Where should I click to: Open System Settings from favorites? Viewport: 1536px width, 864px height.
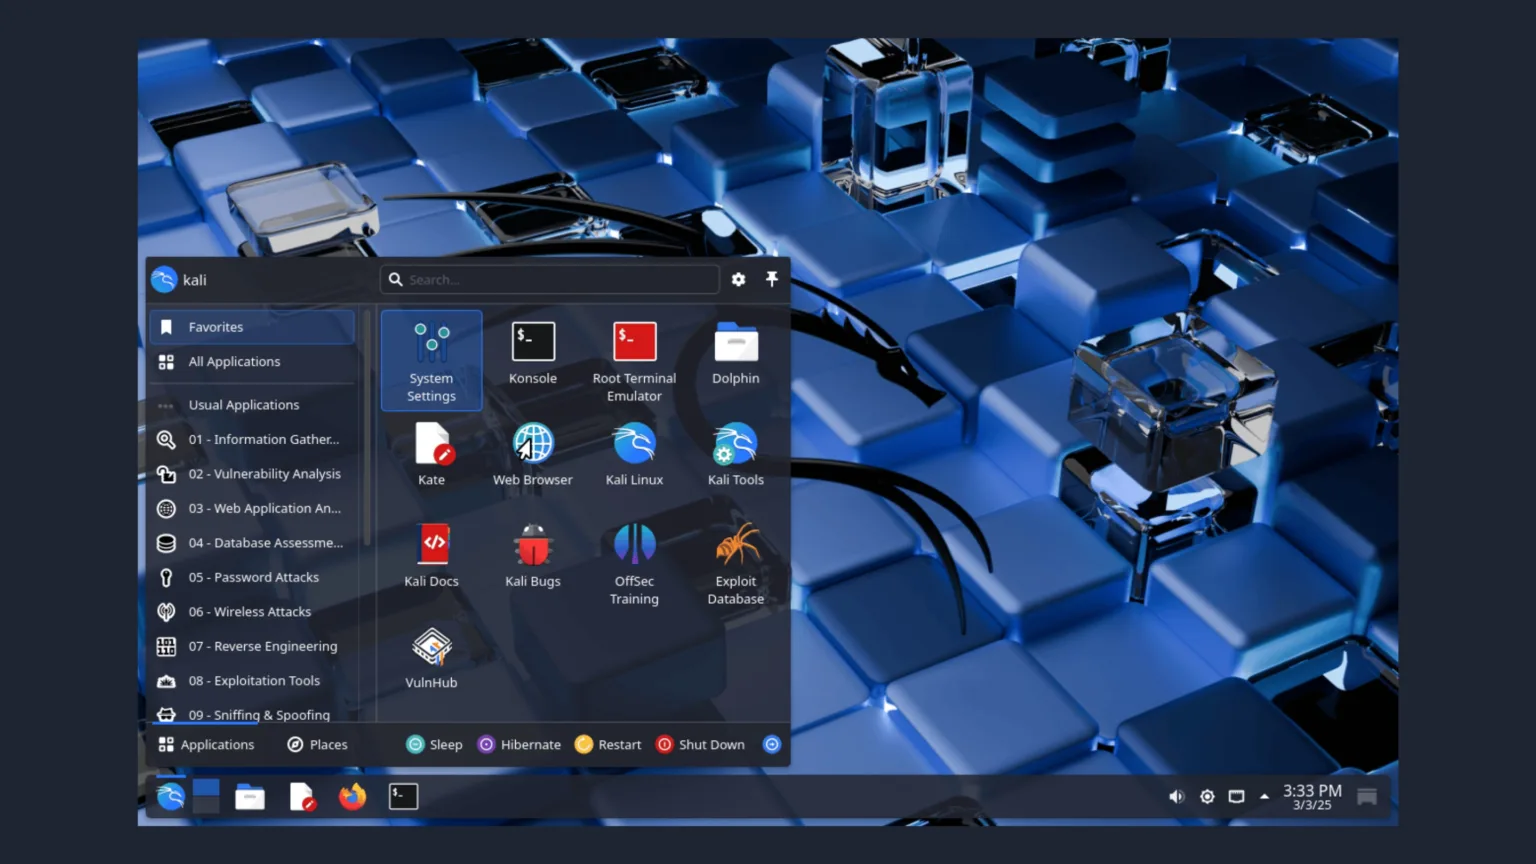[431, 360]
